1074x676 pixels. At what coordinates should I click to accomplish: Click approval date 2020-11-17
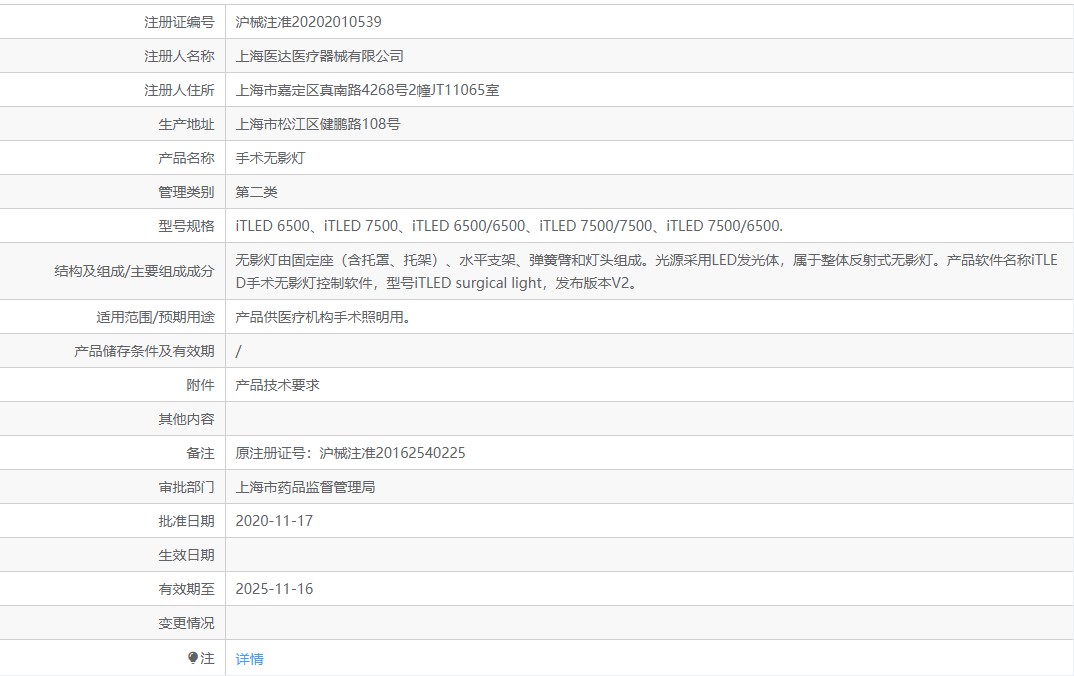point(274,521)
